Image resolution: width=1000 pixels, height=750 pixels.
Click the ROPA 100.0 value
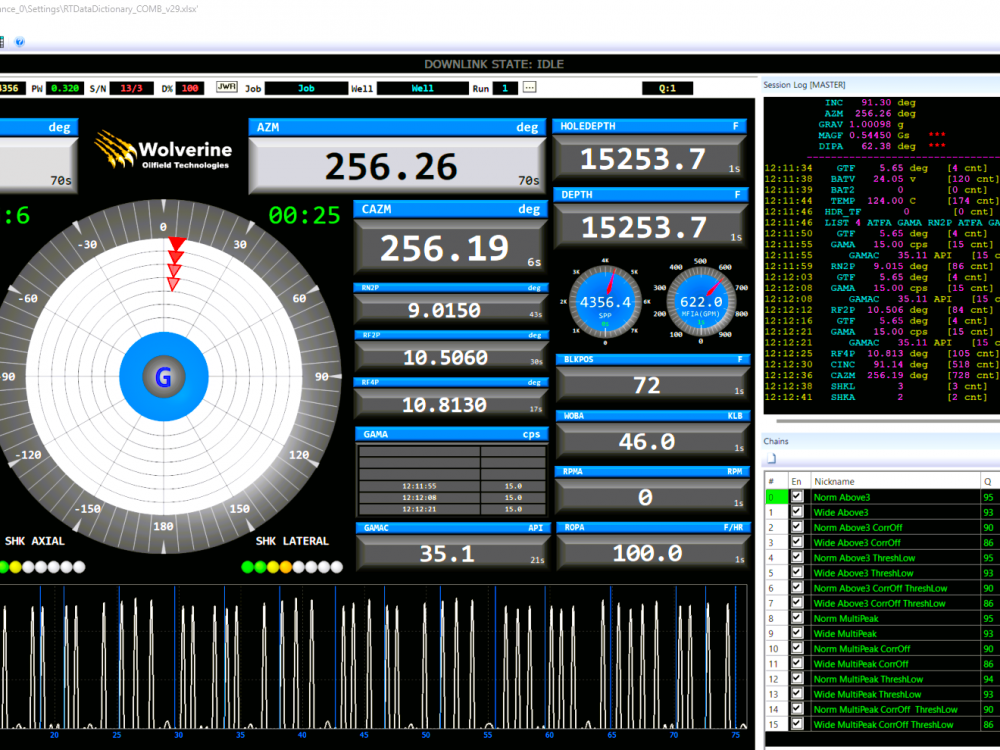click(x=652, y=552)
